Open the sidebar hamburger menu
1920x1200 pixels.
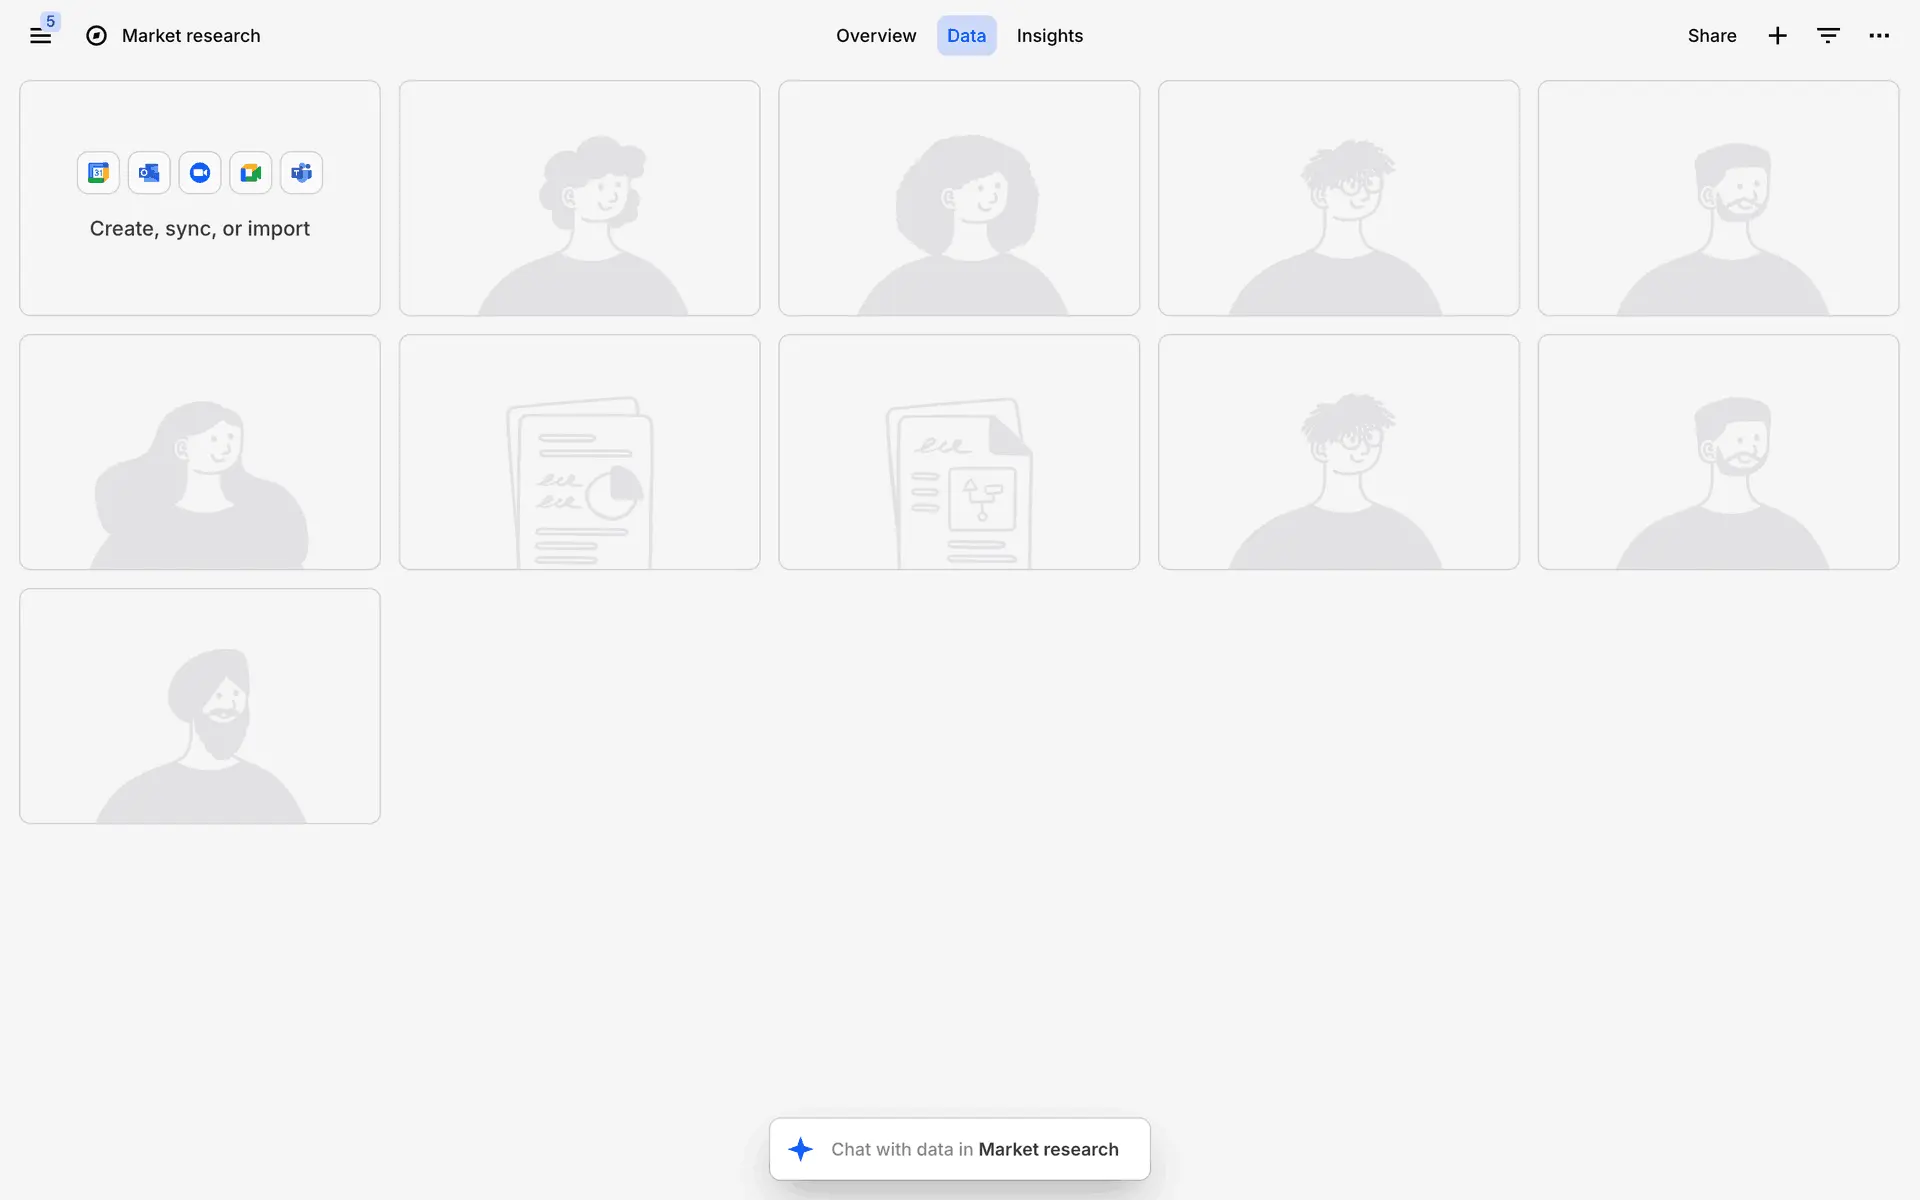point(40,37)
